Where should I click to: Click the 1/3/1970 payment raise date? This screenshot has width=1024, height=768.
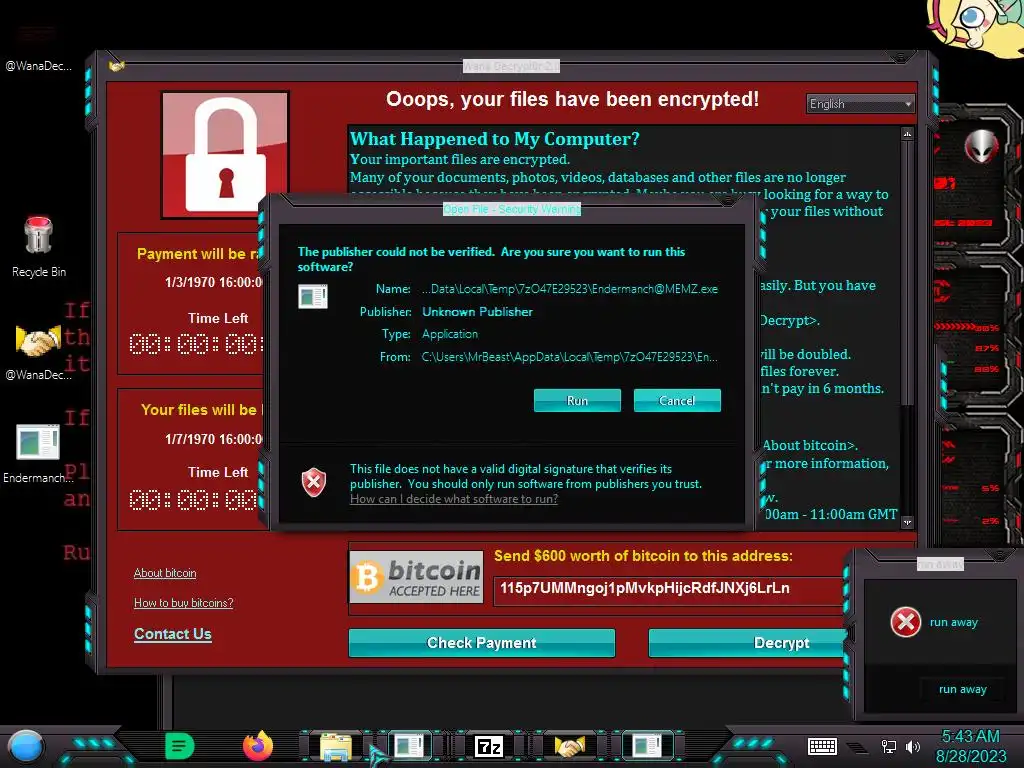(x=214, y=282)
